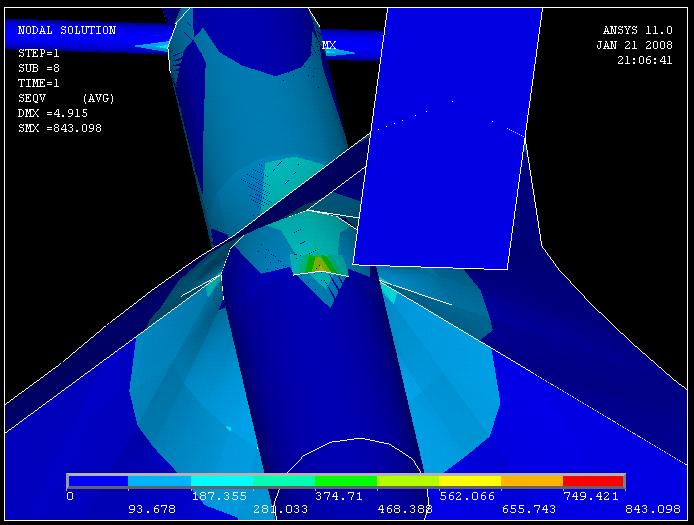Screen dimensions: 694x525
Task: Click the SMX =843.098 value
Action: click(x=60, y=128)
